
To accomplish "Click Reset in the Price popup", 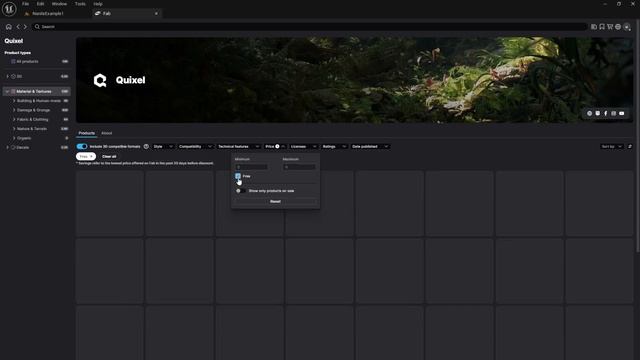I will [x=276, y=202].
